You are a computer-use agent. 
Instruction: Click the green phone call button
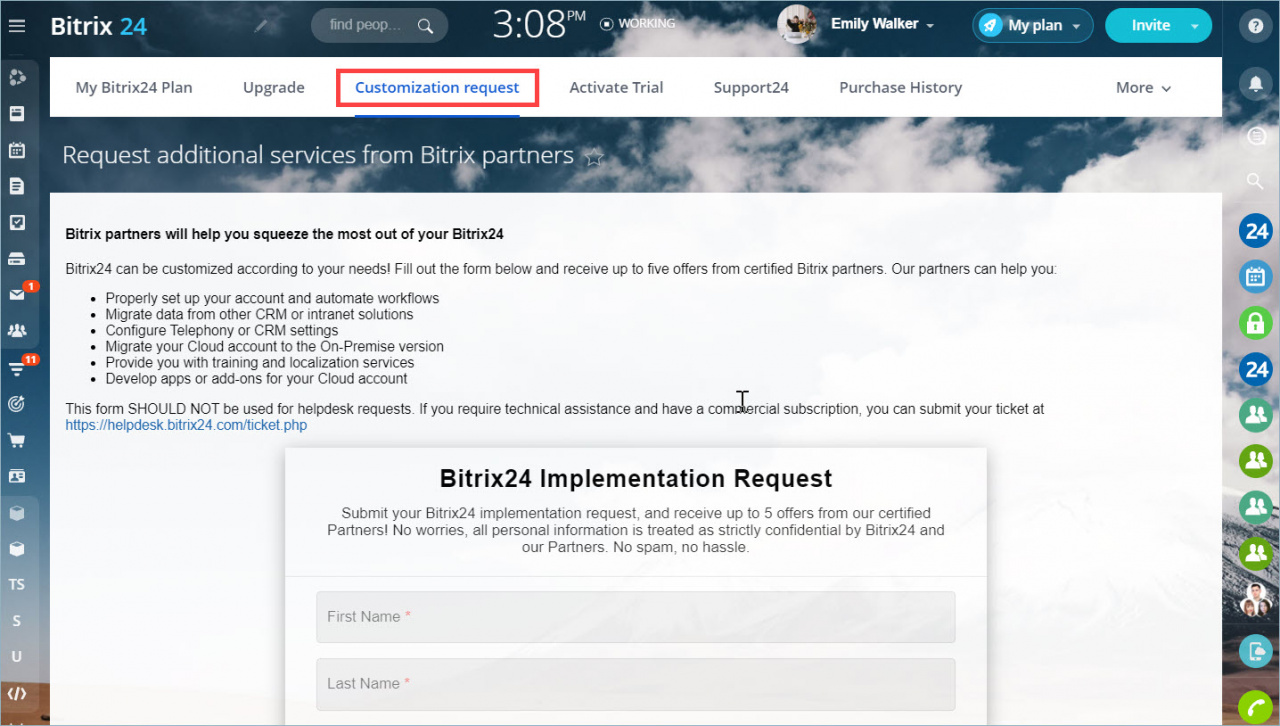1256,707
